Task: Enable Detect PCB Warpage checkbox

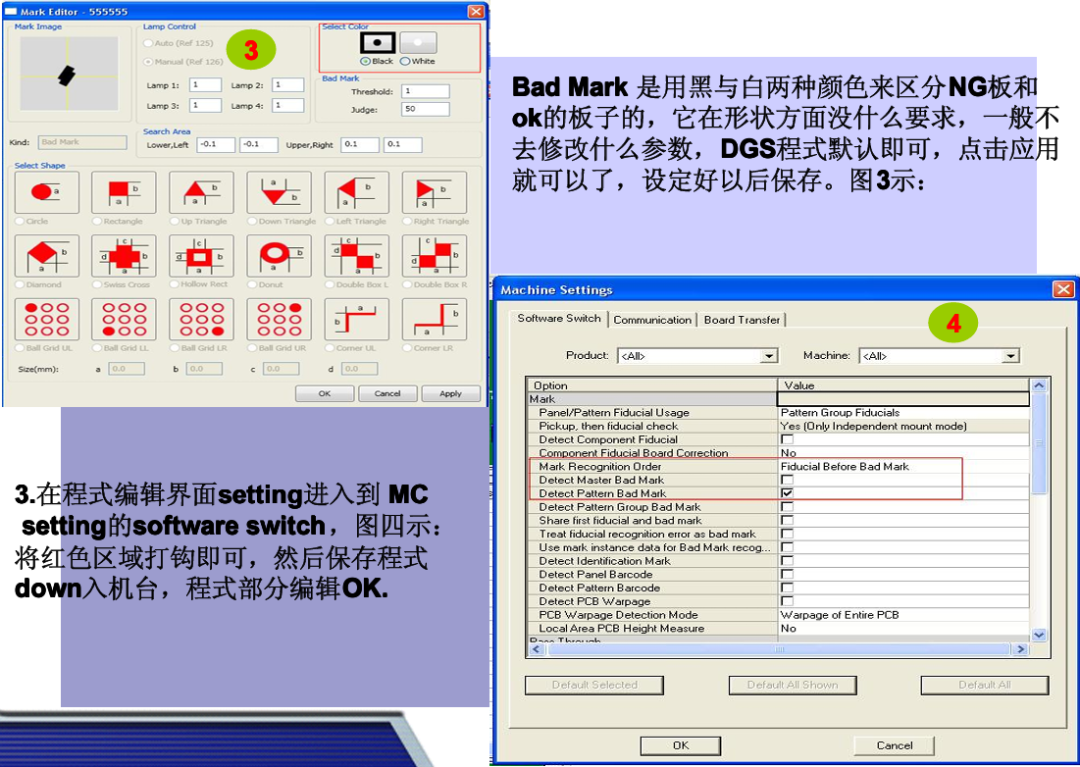Action: tap(787, 601)
